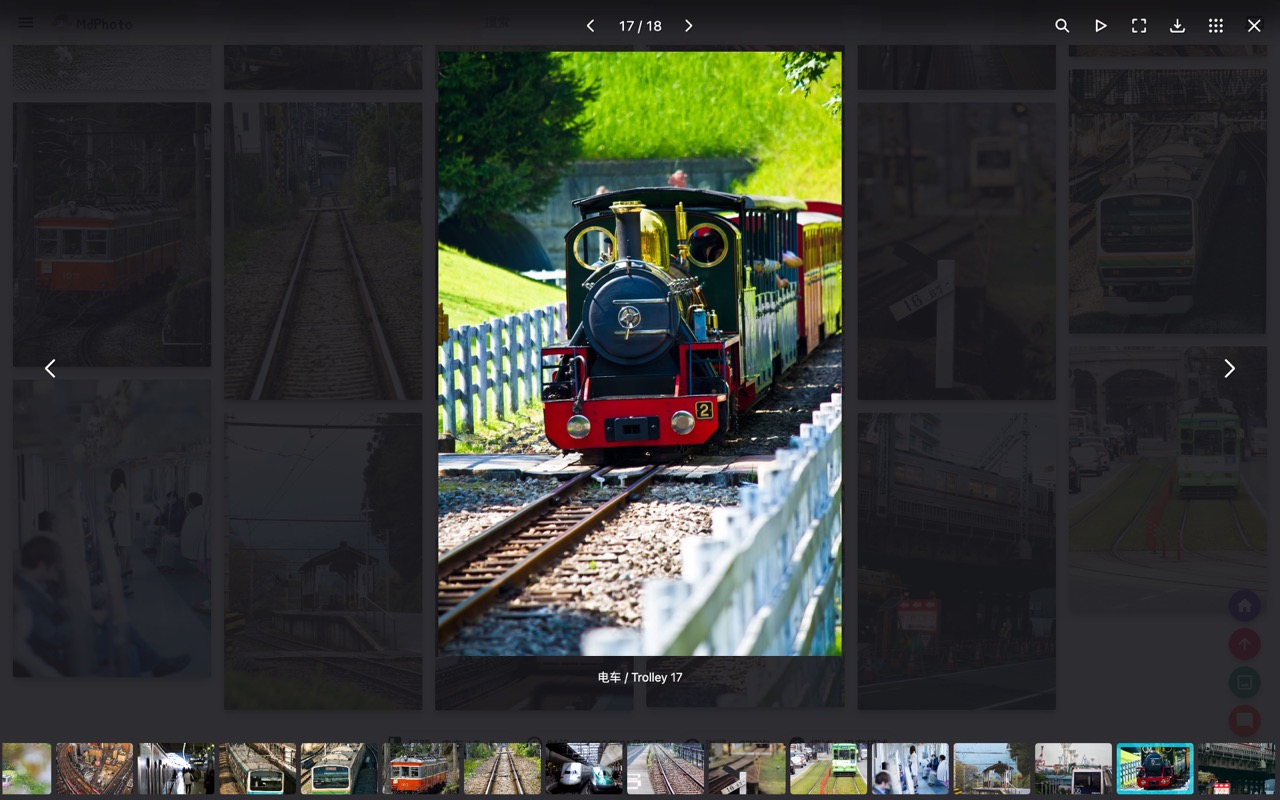Go to previous image via top counter arrow
Image resolution: width=1280 pixels, height=800 pixels.
[590, 26]
